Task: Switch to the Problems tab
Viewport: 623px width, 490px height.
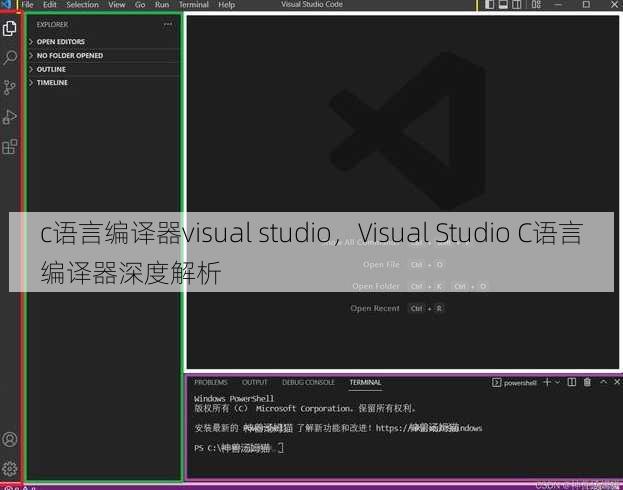Action: pyautogui.click(x=211, y=382)
